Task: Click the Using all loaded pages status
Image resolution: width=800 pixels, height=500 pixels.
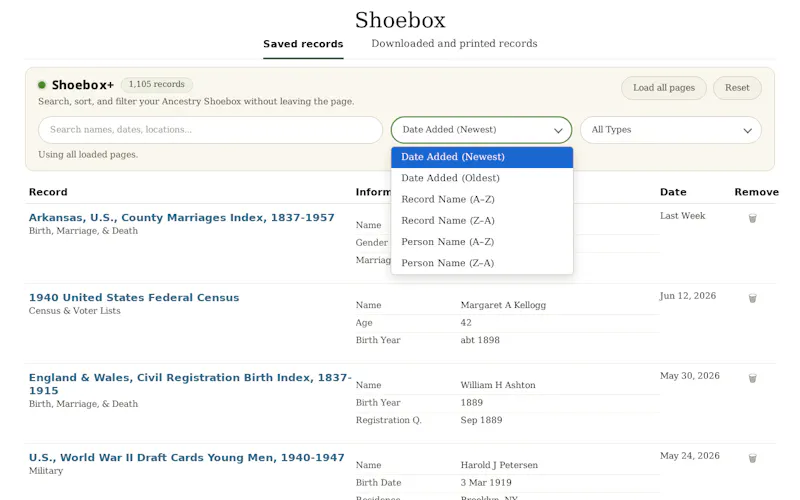Action: [88, 155]
